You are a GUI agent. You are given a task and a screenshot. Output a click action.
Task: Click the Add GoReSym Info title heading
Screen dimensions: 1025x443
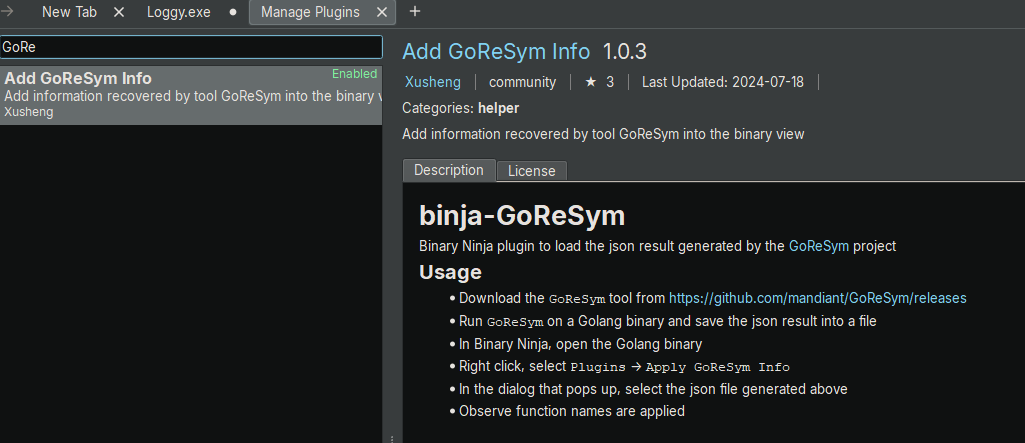[x=496, y=52]
